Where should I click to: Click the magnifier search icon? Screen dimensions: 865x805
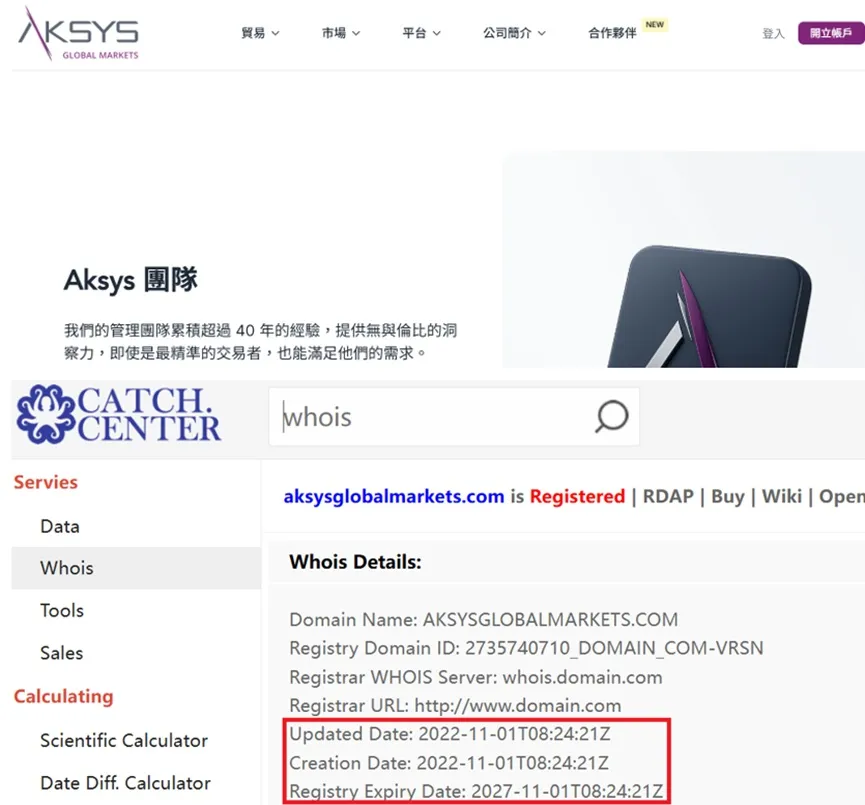point(611,417)
